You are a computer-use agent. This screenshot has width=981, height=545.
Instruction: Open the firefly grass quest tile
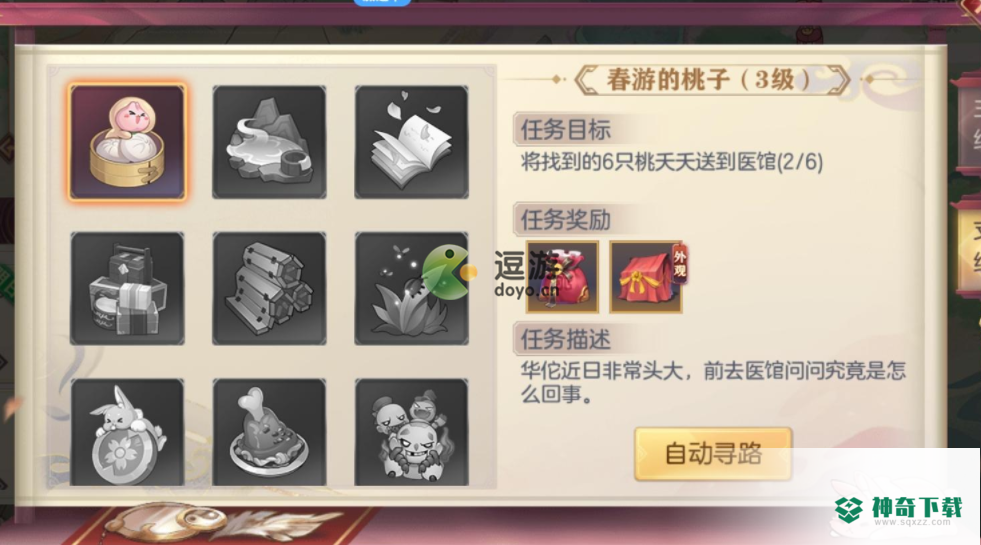click(411, 288)
